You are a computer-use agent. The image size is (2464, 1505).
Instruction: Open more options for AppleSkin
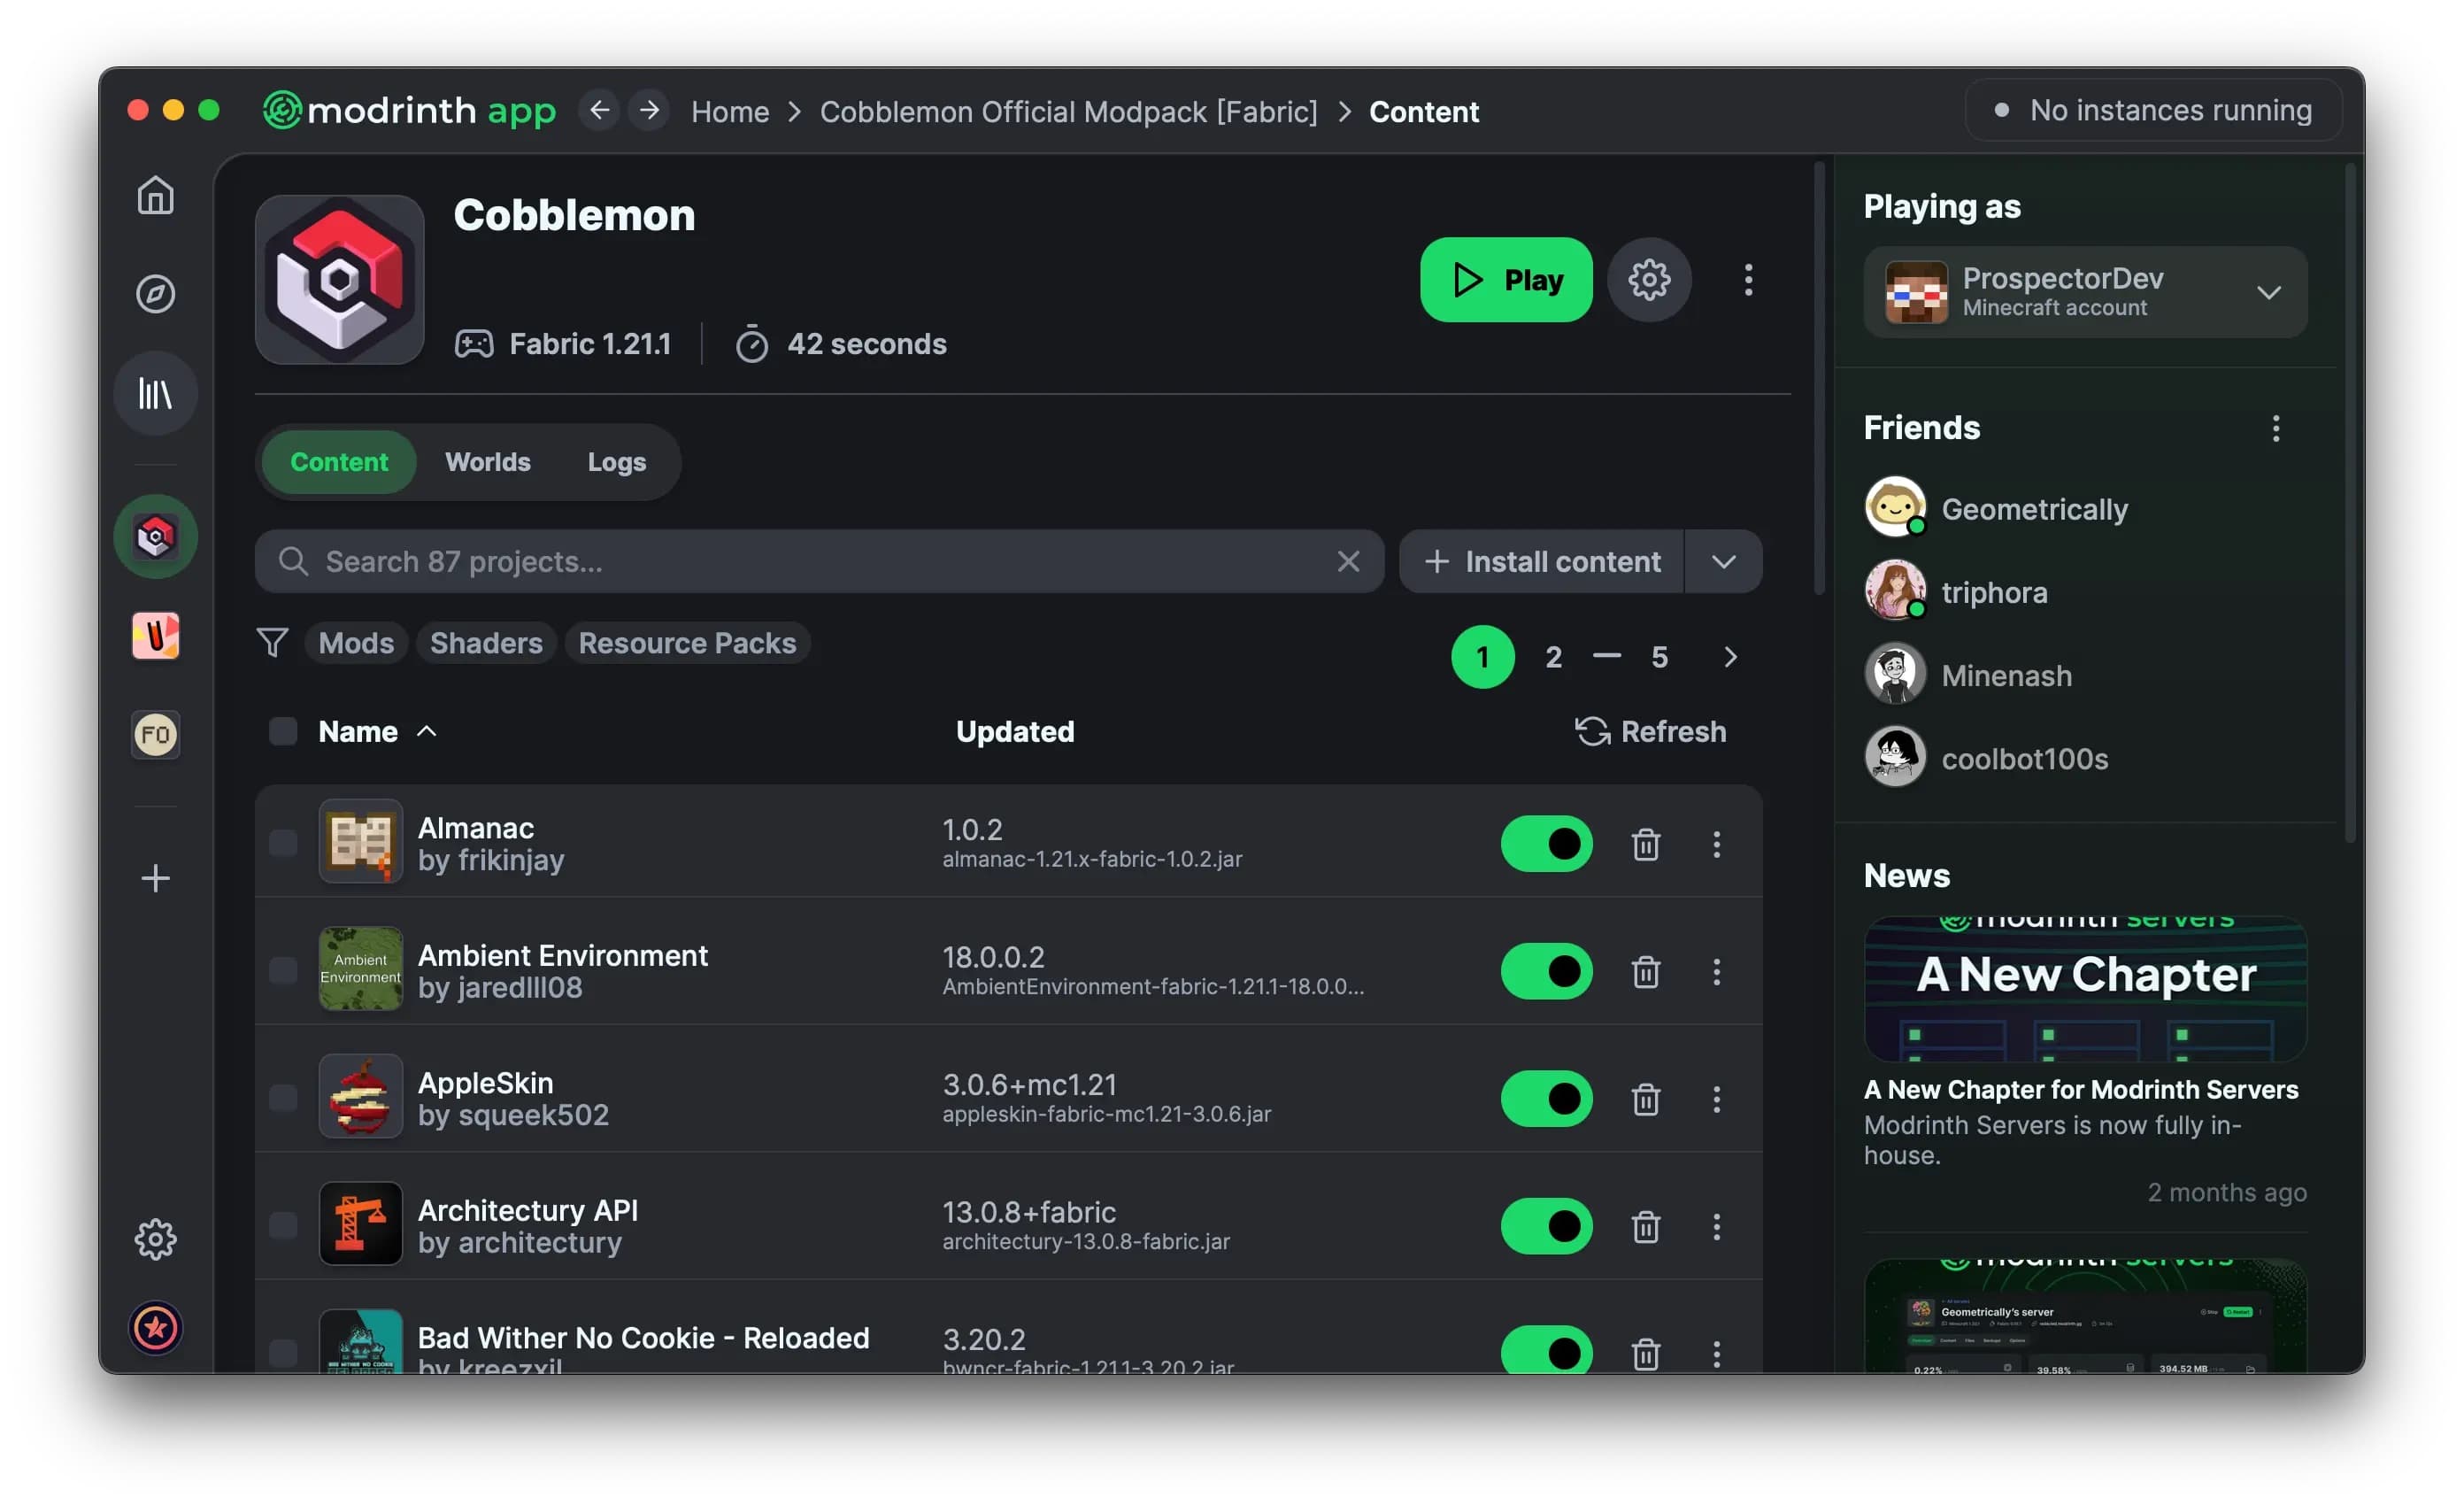pyautogui.click(x=1717, y=1100)
